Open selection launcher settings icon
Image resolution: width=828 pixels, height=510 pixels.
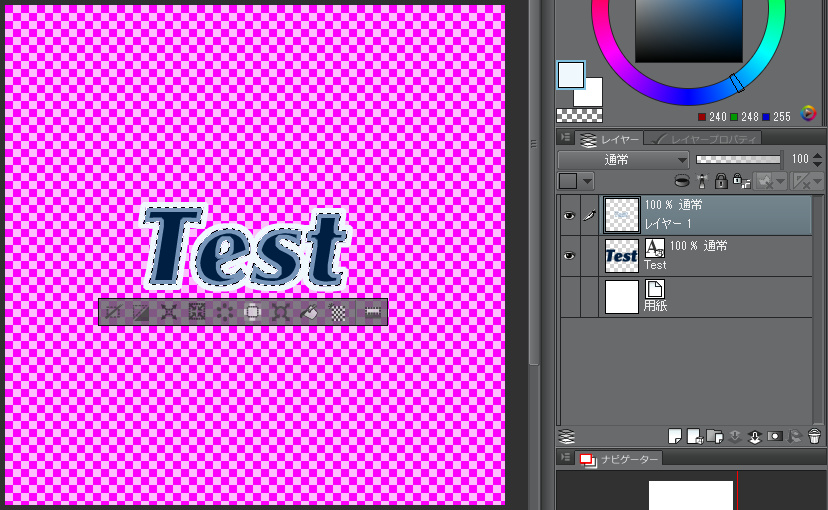point(372,313)
